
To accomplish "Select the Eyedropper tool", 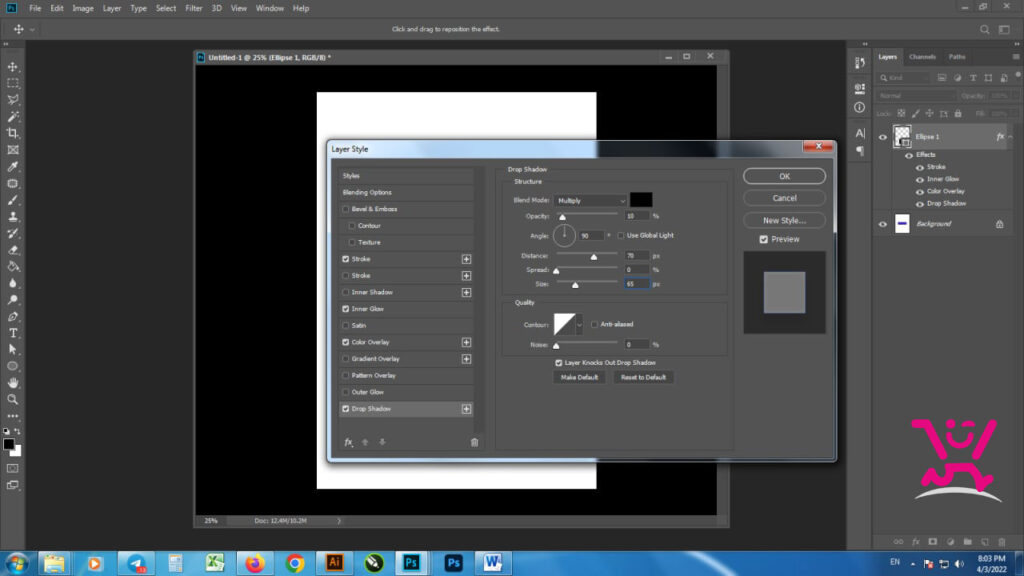I will (12, 167).
